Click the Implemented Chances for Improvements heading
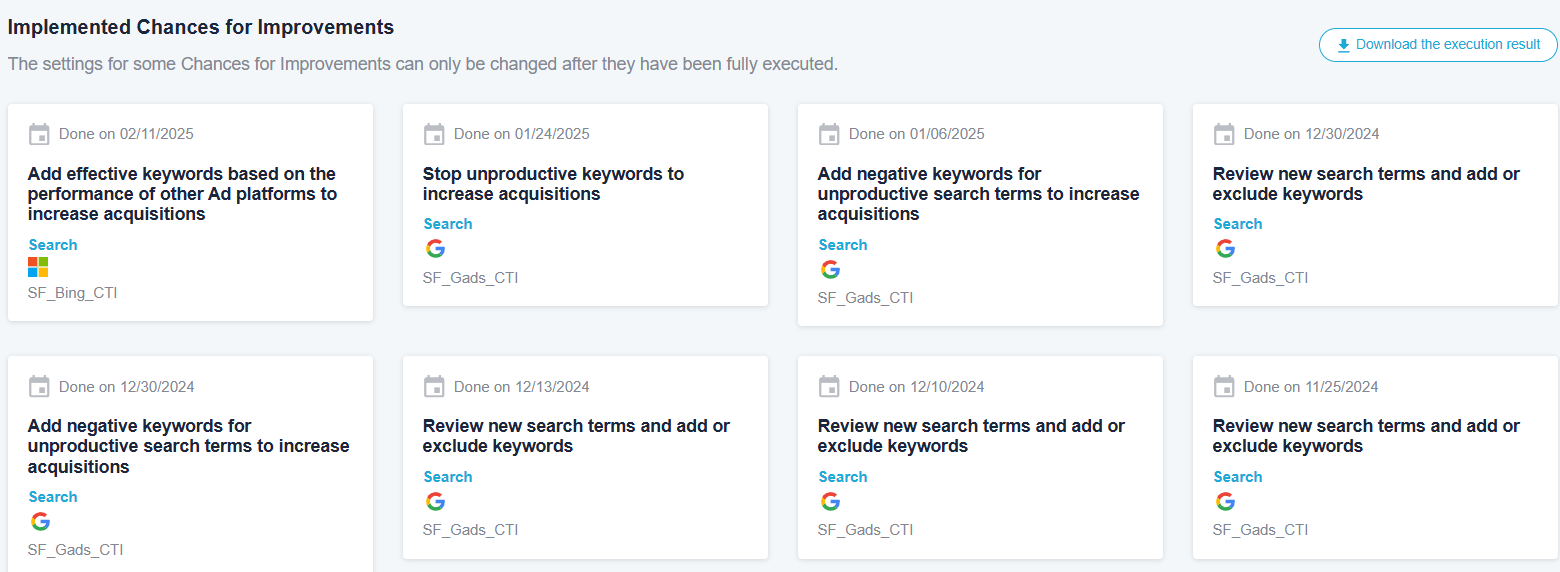 pyautogui.click(x=201, y=28)
